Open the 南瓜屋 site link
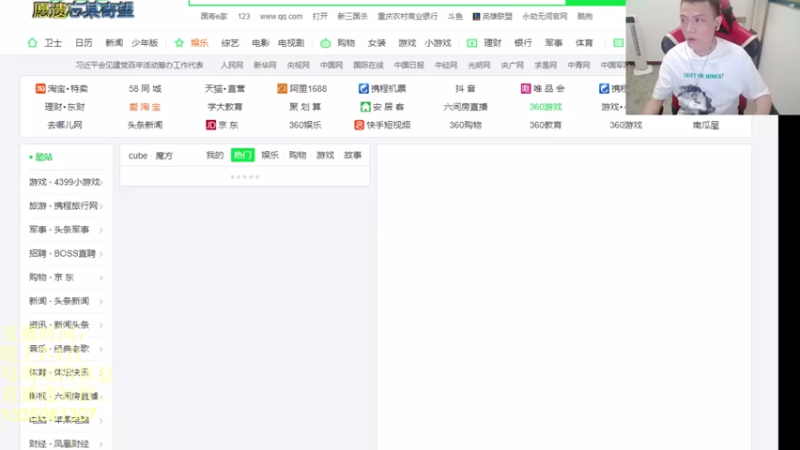The height and width of the screenshot is (450, 800). [x=706, y=125]
